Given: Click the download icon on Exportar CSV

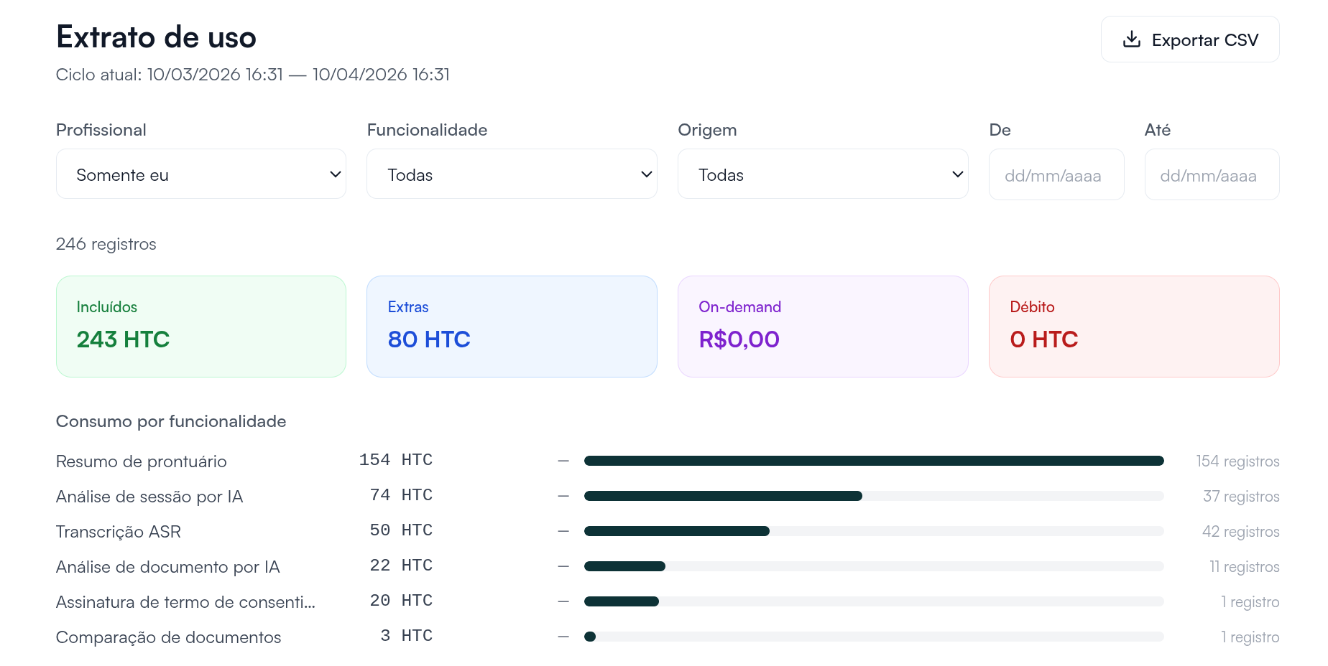Looking at the screenshot, I should click(1131, 40).
